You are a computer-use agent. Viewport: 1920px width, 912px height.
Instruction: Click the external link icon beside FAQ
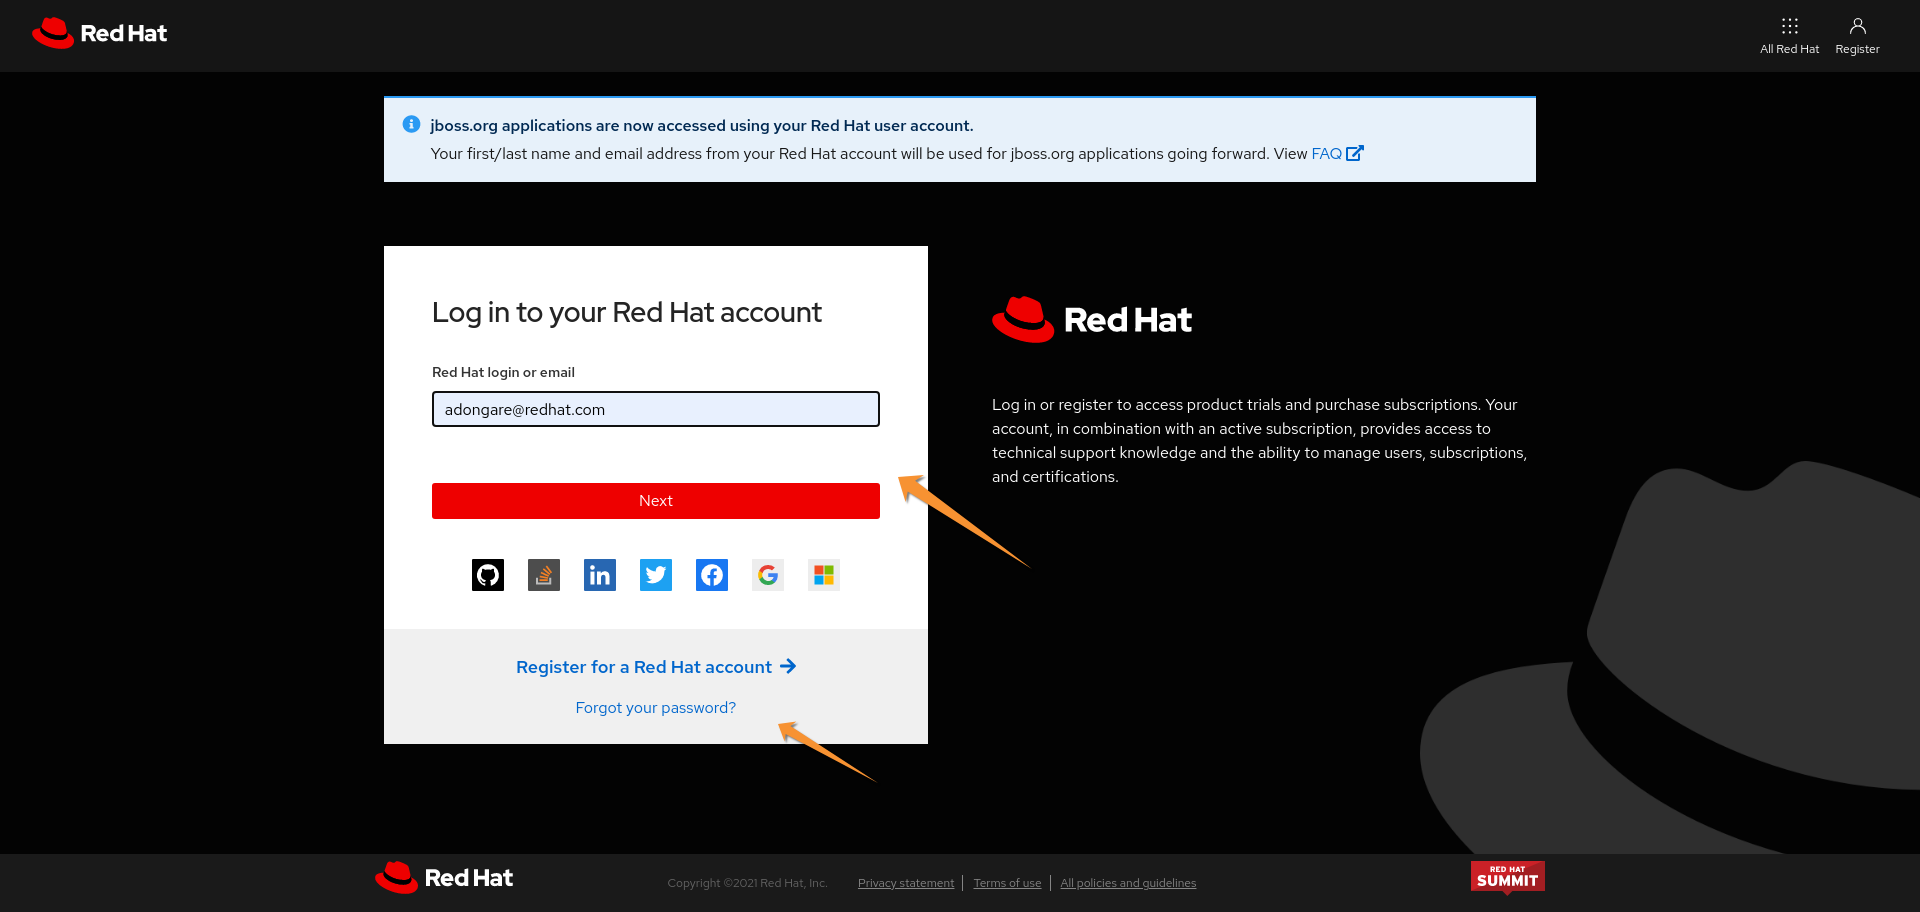pyautogui.click(x=1355, y=153)
